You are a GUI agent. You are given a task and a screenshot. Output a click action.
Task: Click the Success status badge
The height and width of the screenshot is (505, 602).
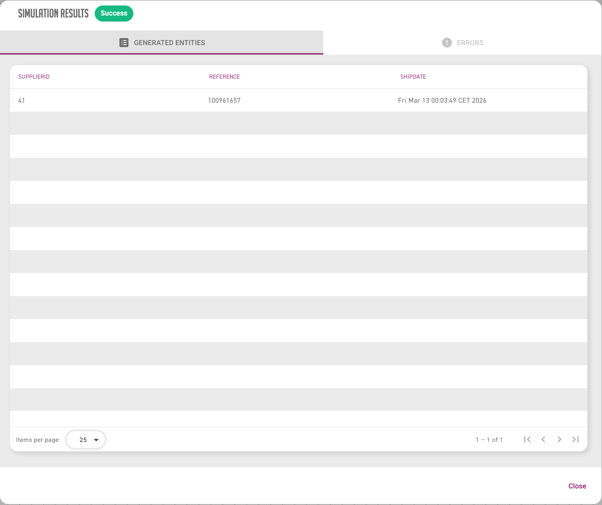point(114,13)
